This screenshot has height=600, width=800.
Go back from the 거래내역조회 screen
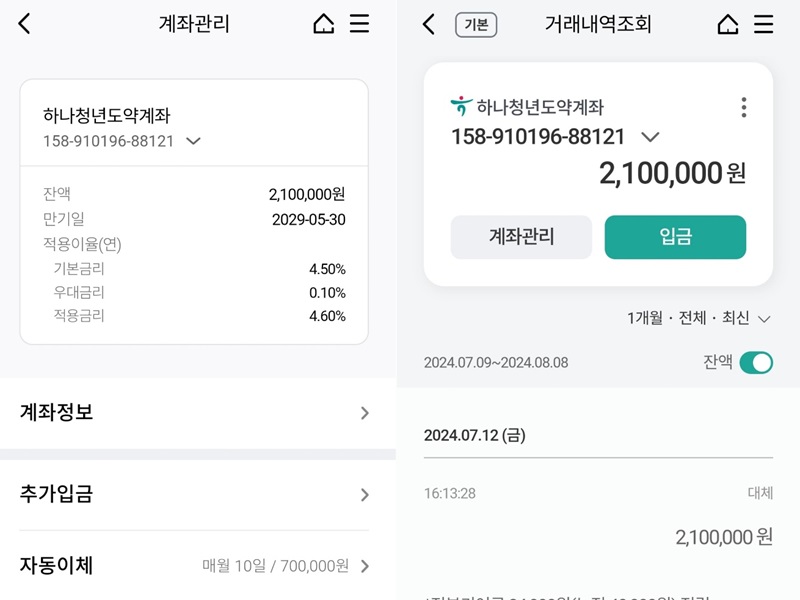(x=429, y=24)
